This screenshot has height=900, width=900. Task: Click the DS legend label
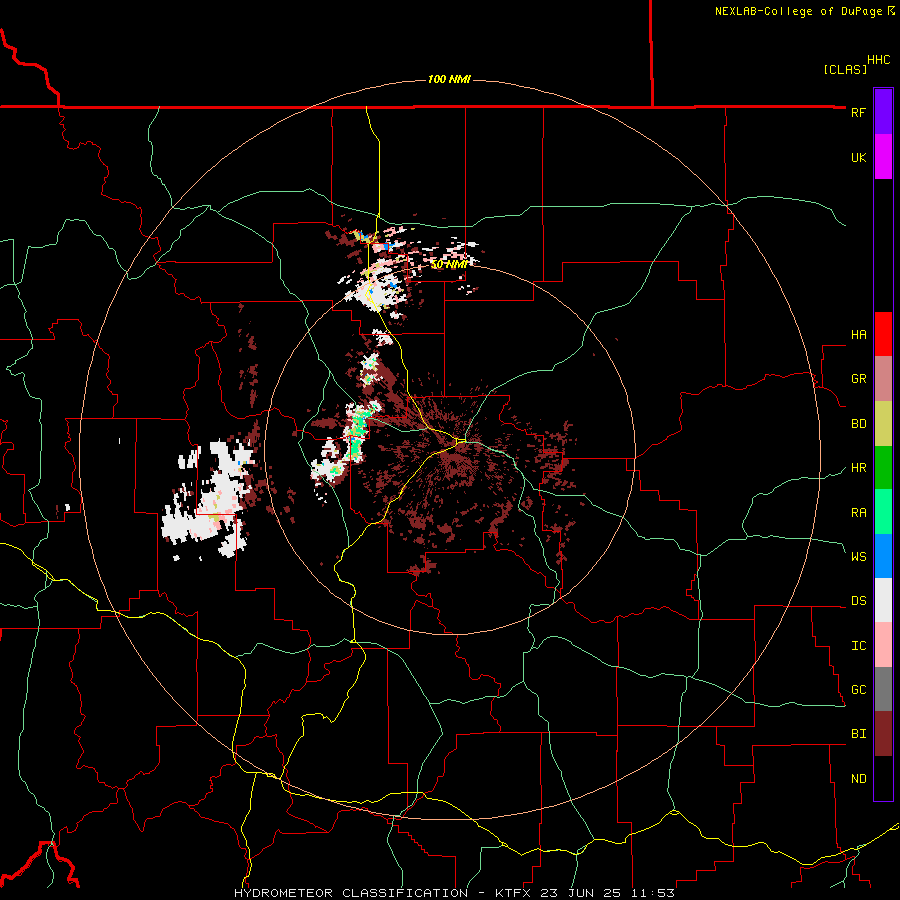tap(858, 601)
